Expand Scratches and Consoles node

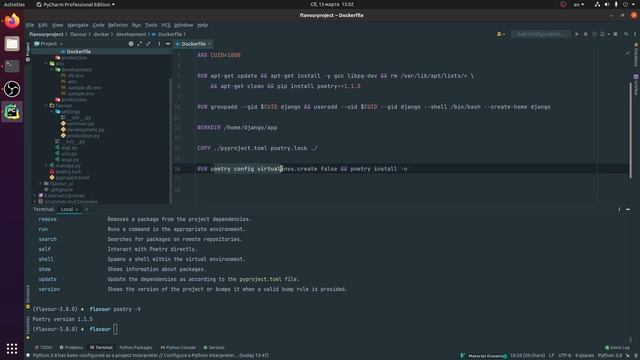tap(35, 202)
